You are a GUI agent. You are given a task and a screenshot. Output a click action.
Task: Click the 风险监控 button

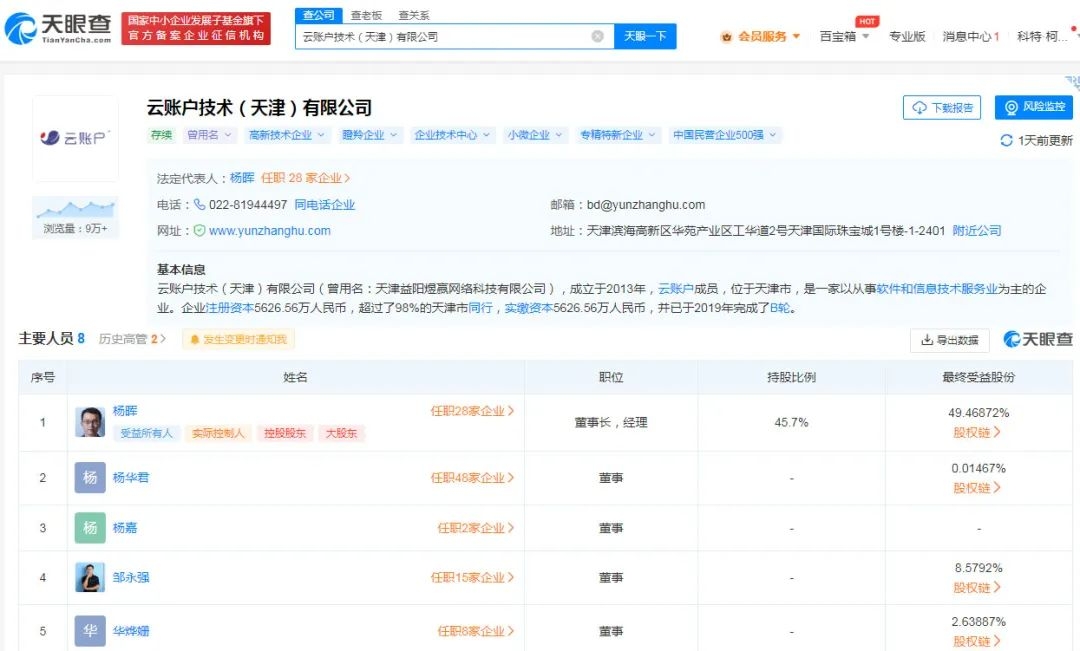1034,107
